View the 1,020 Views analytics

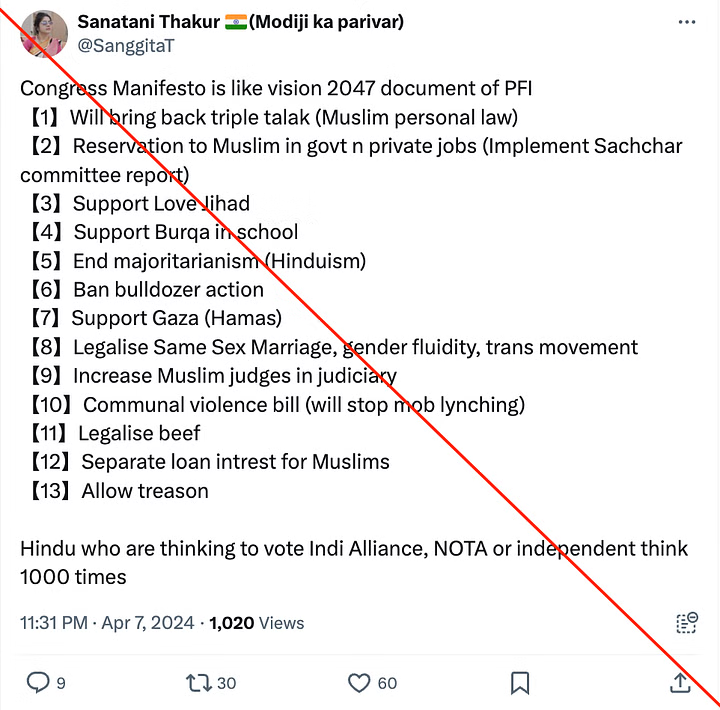(256, 622)
